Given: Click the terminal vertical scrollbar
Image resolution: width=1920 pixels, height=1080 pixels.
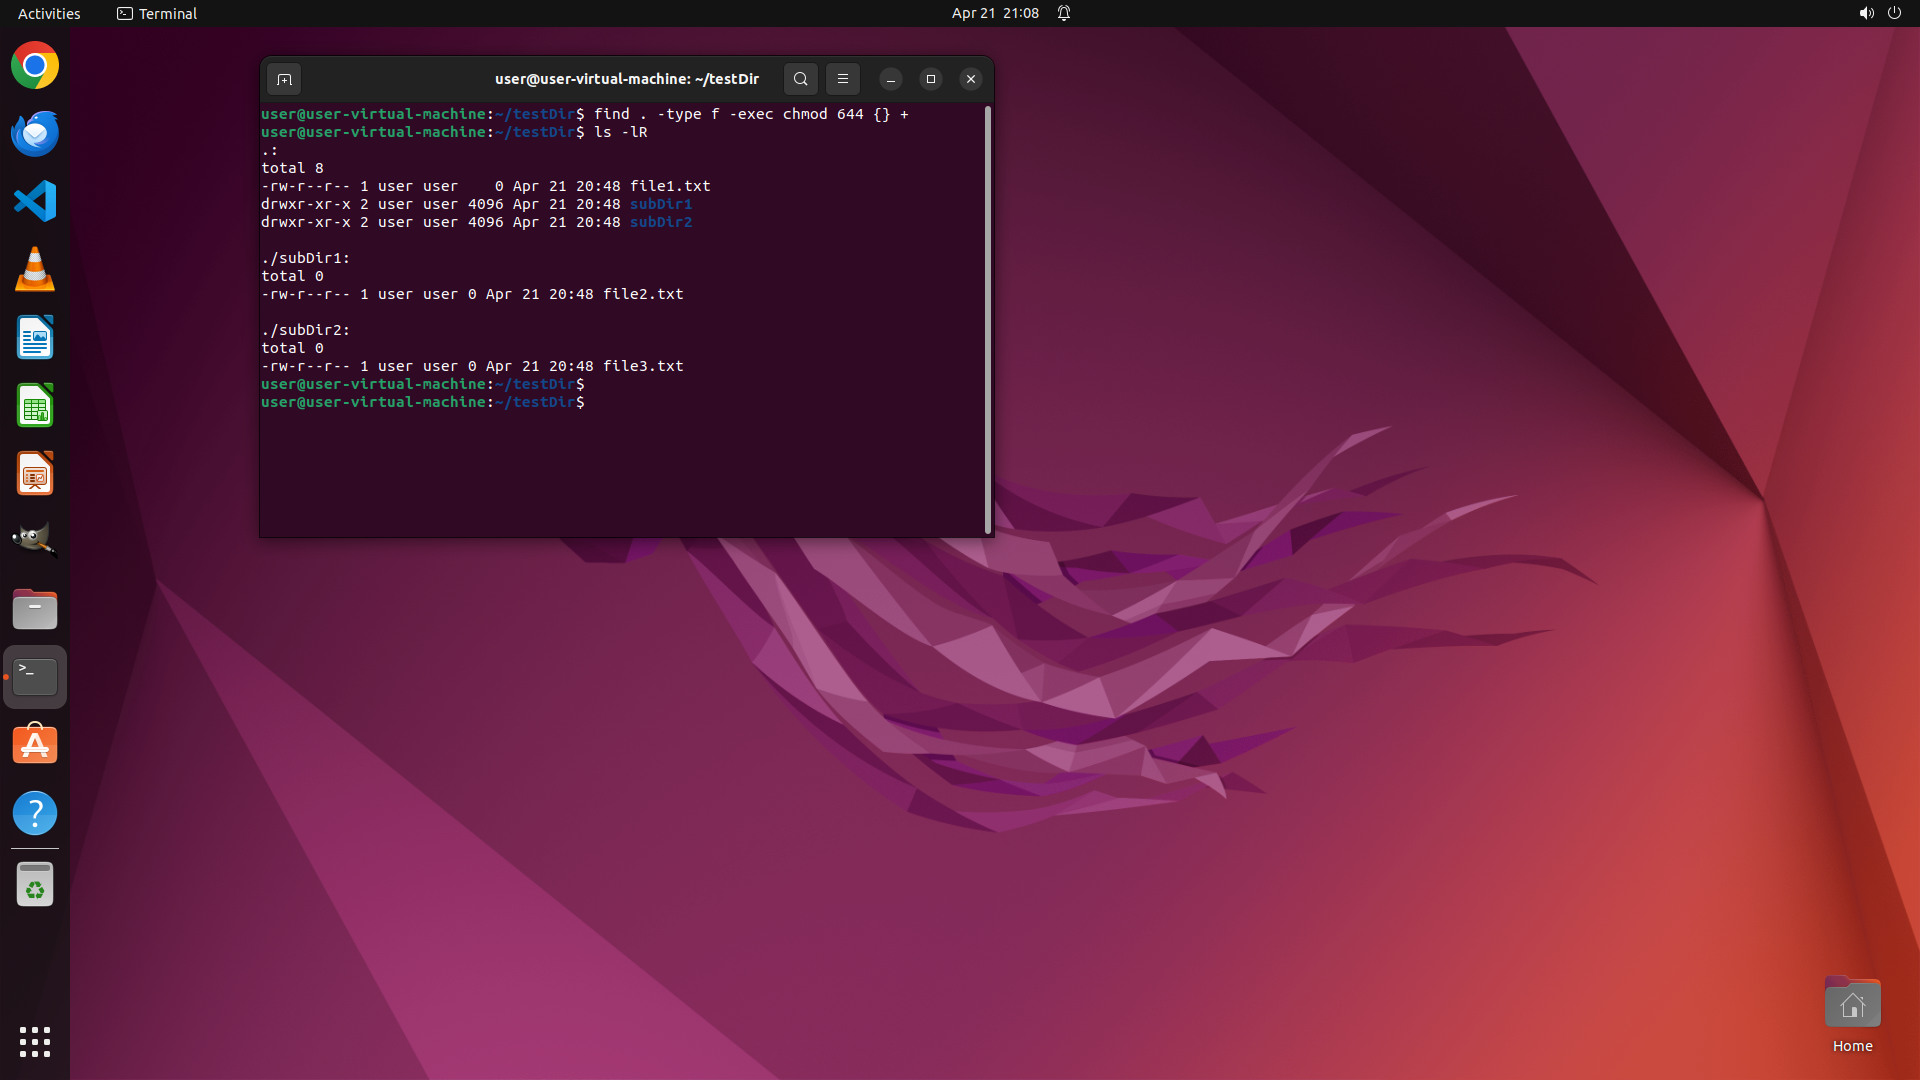Looking at the screenshot, I should 988,320.
